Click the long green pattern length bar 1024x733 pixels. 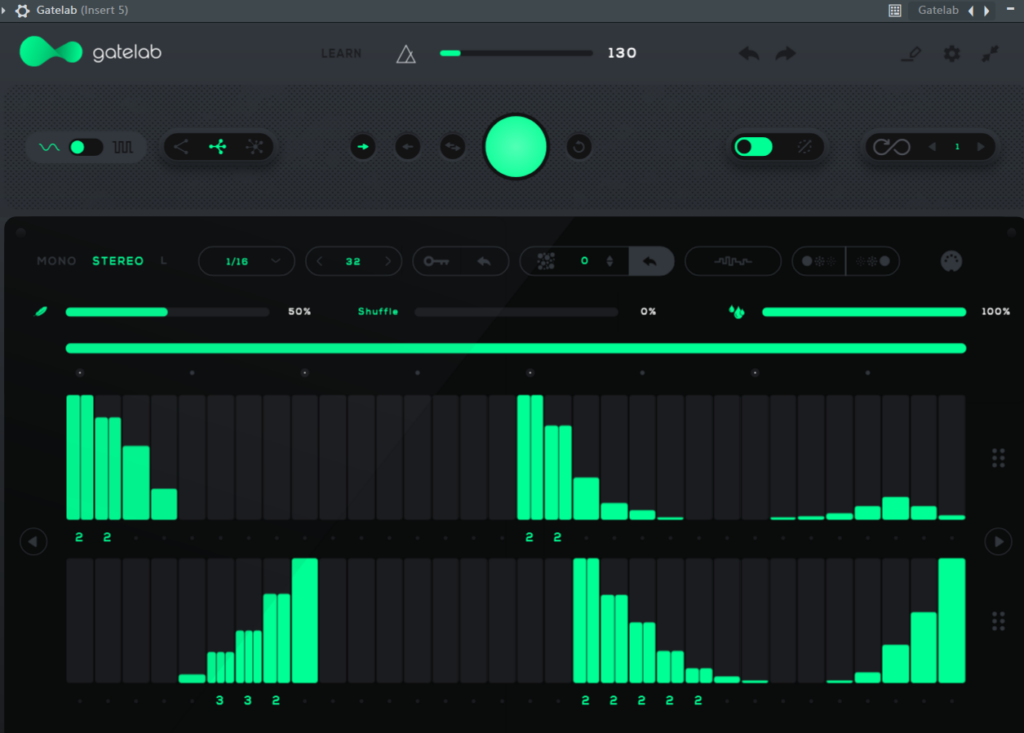(516, 348)
